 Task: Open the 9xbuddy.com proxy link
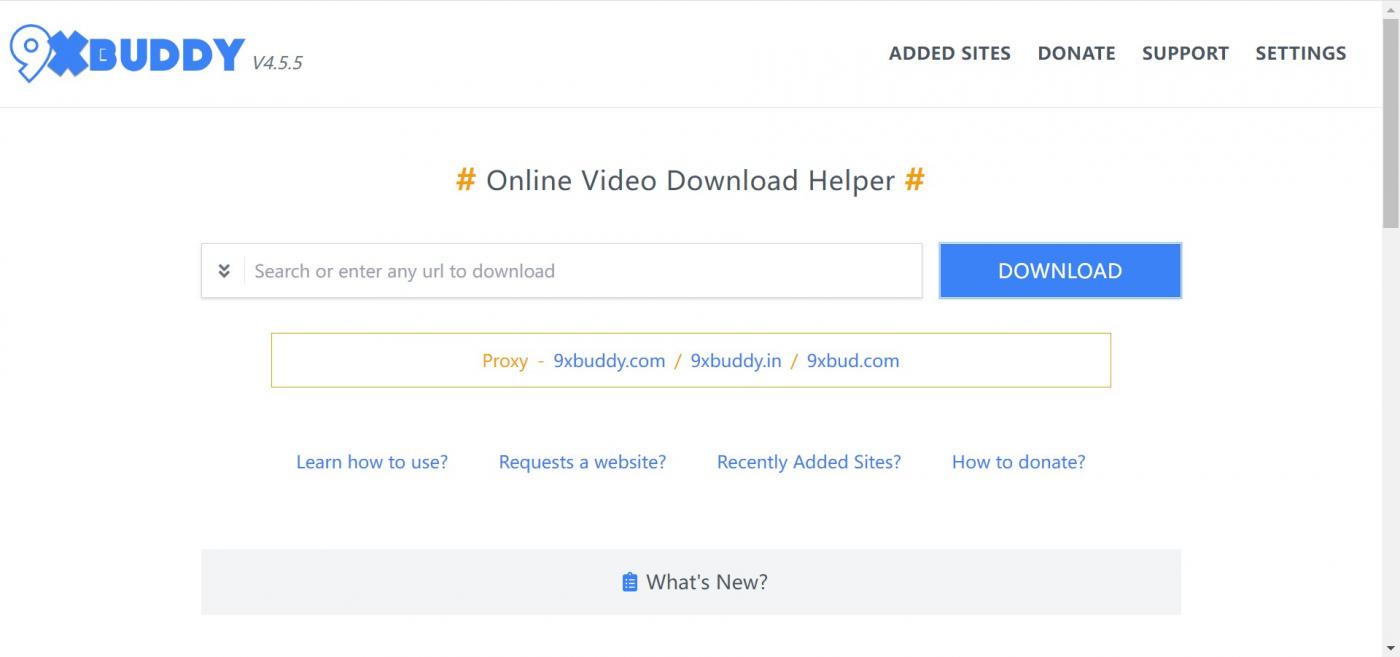(x=609, y=361)
